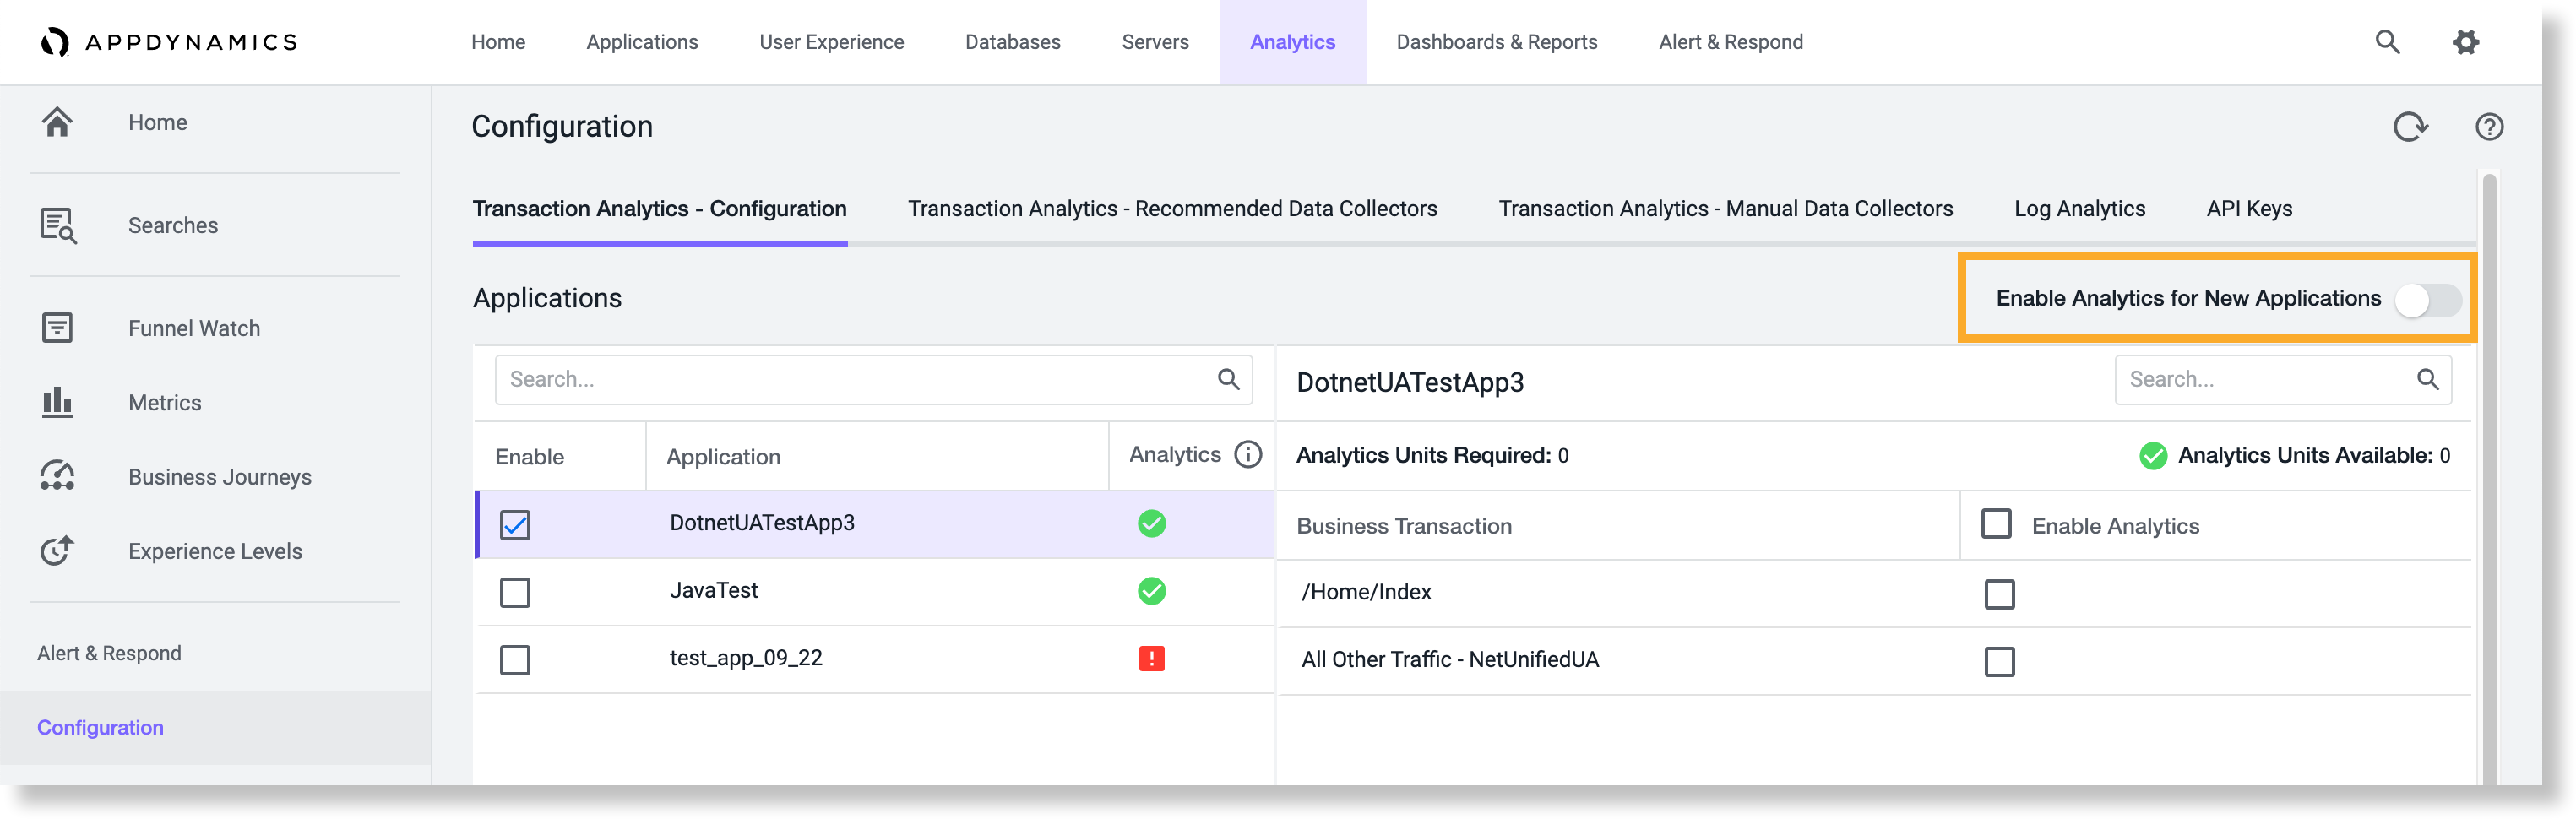This screenshot has width=2576, height=819.
Task: Select the Analytics top navigation item
Action: tap(1292, 42)
